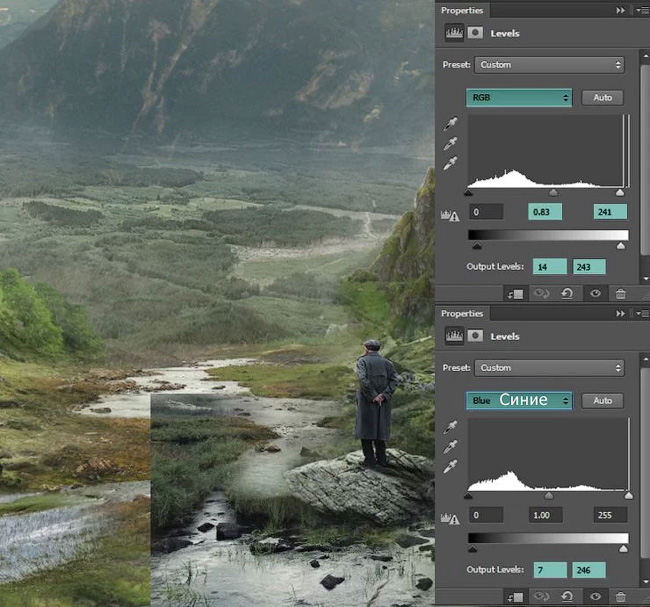Click shadow input field showing 0 in RGB panel

click(x=486, y=212)
